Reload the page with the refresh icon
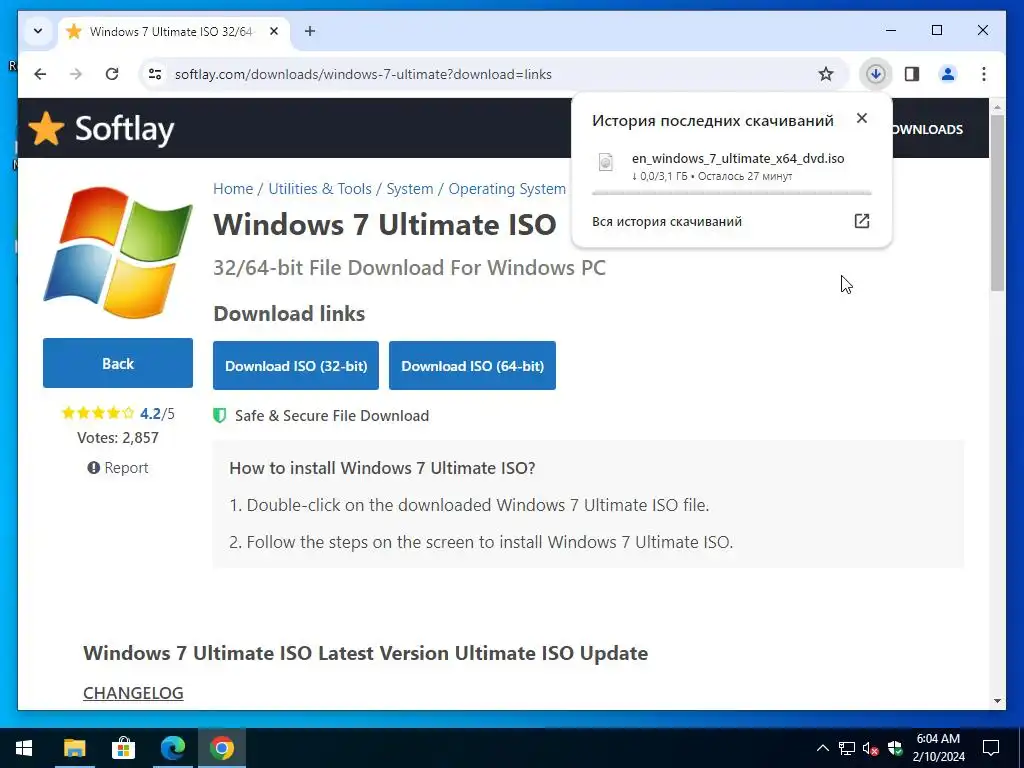The height and width of the screenshot is (768, 1024). point(112,74)
